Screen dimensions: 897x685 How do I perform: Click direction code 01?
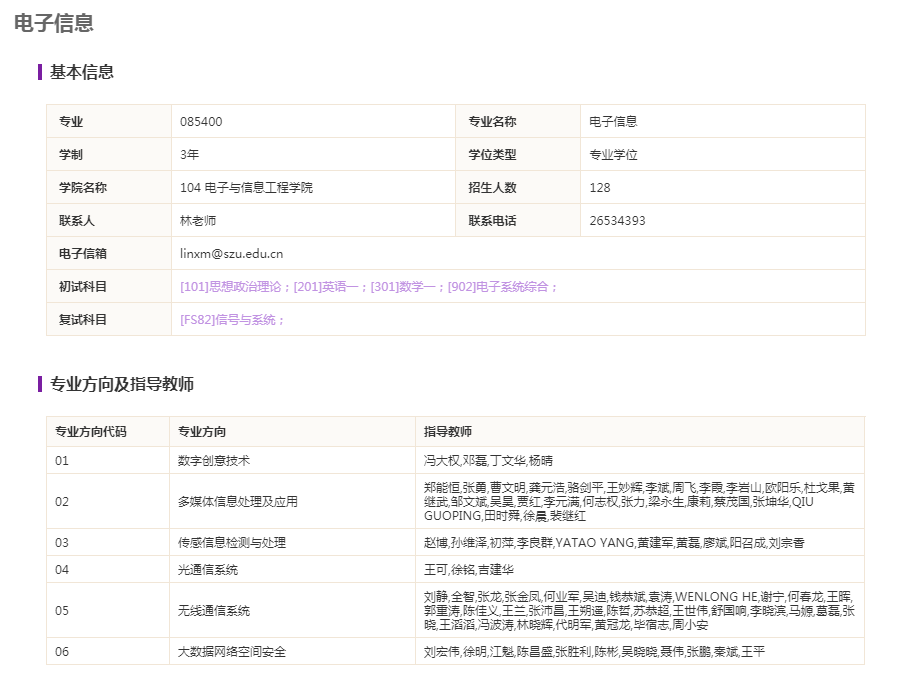62,461
